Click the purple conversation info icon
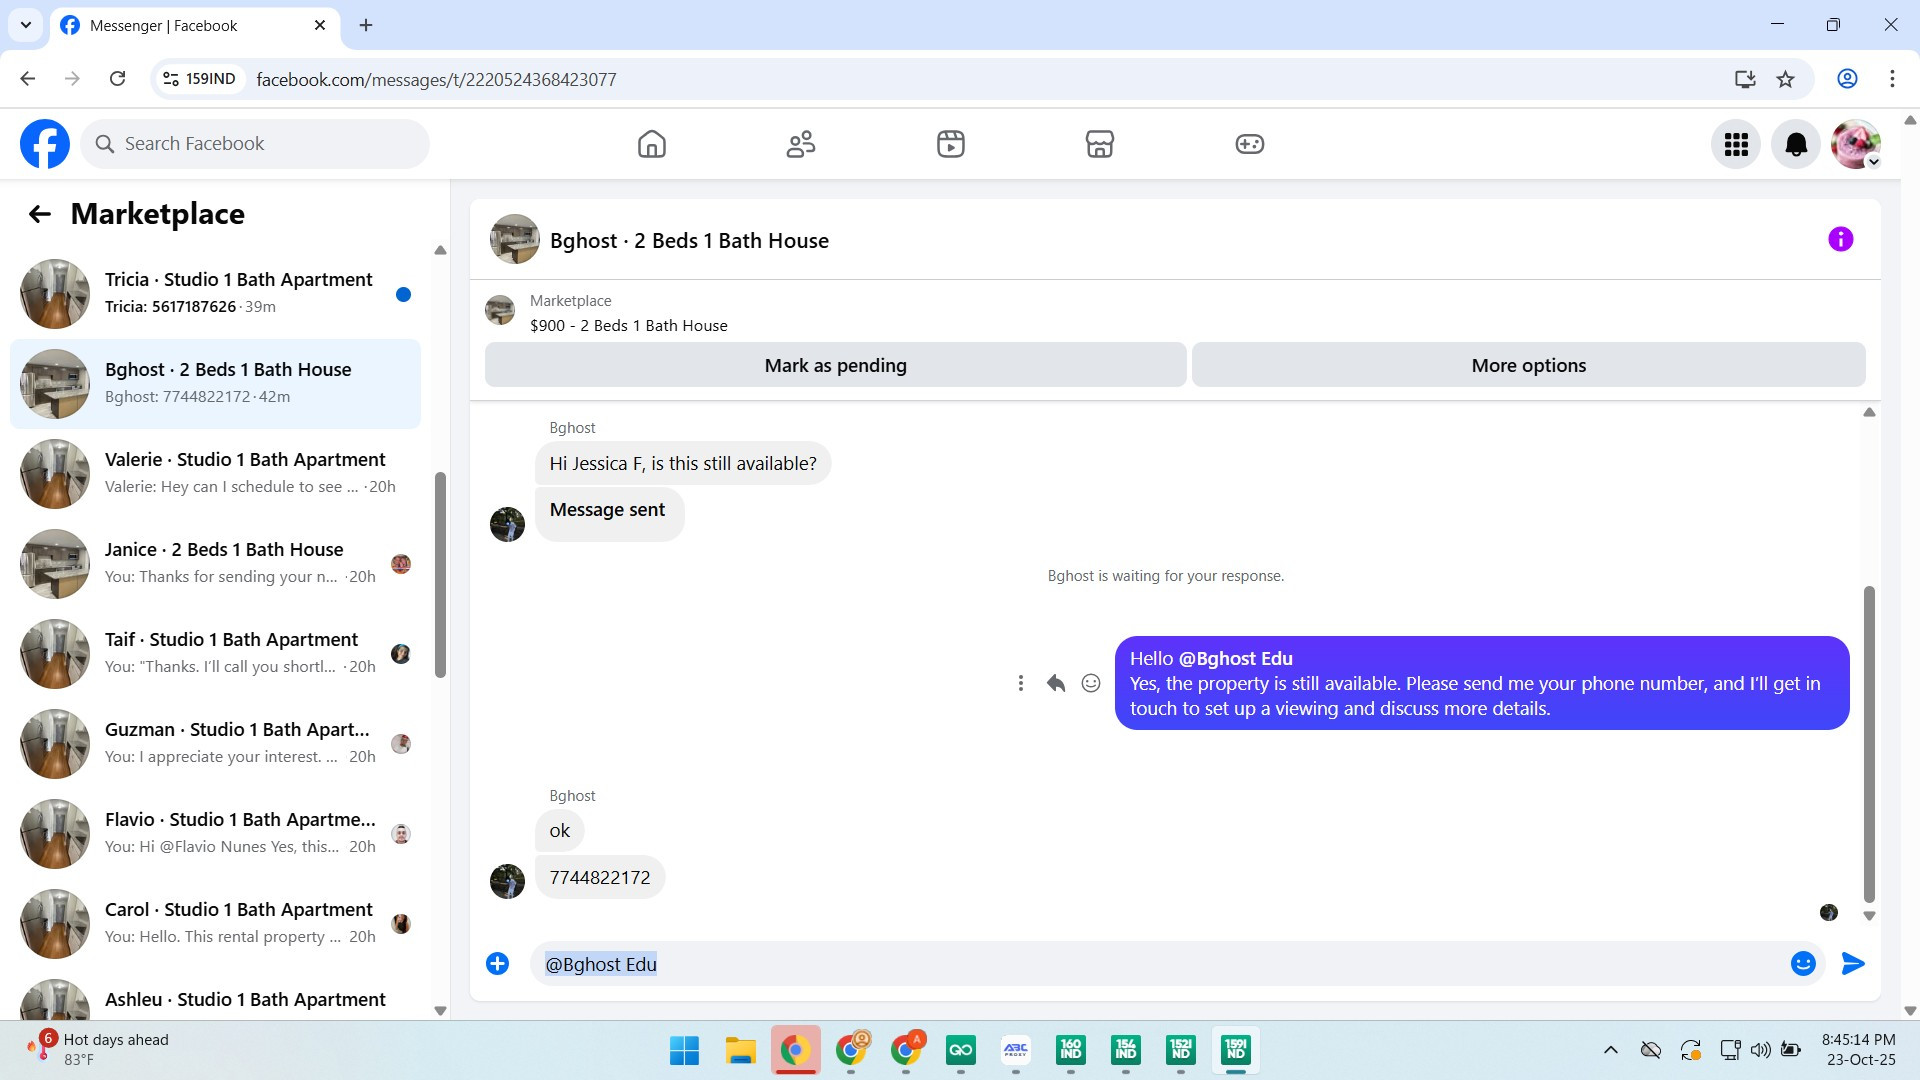The height and width of the screenshot is (1080, 1920). pos(1840,239)
